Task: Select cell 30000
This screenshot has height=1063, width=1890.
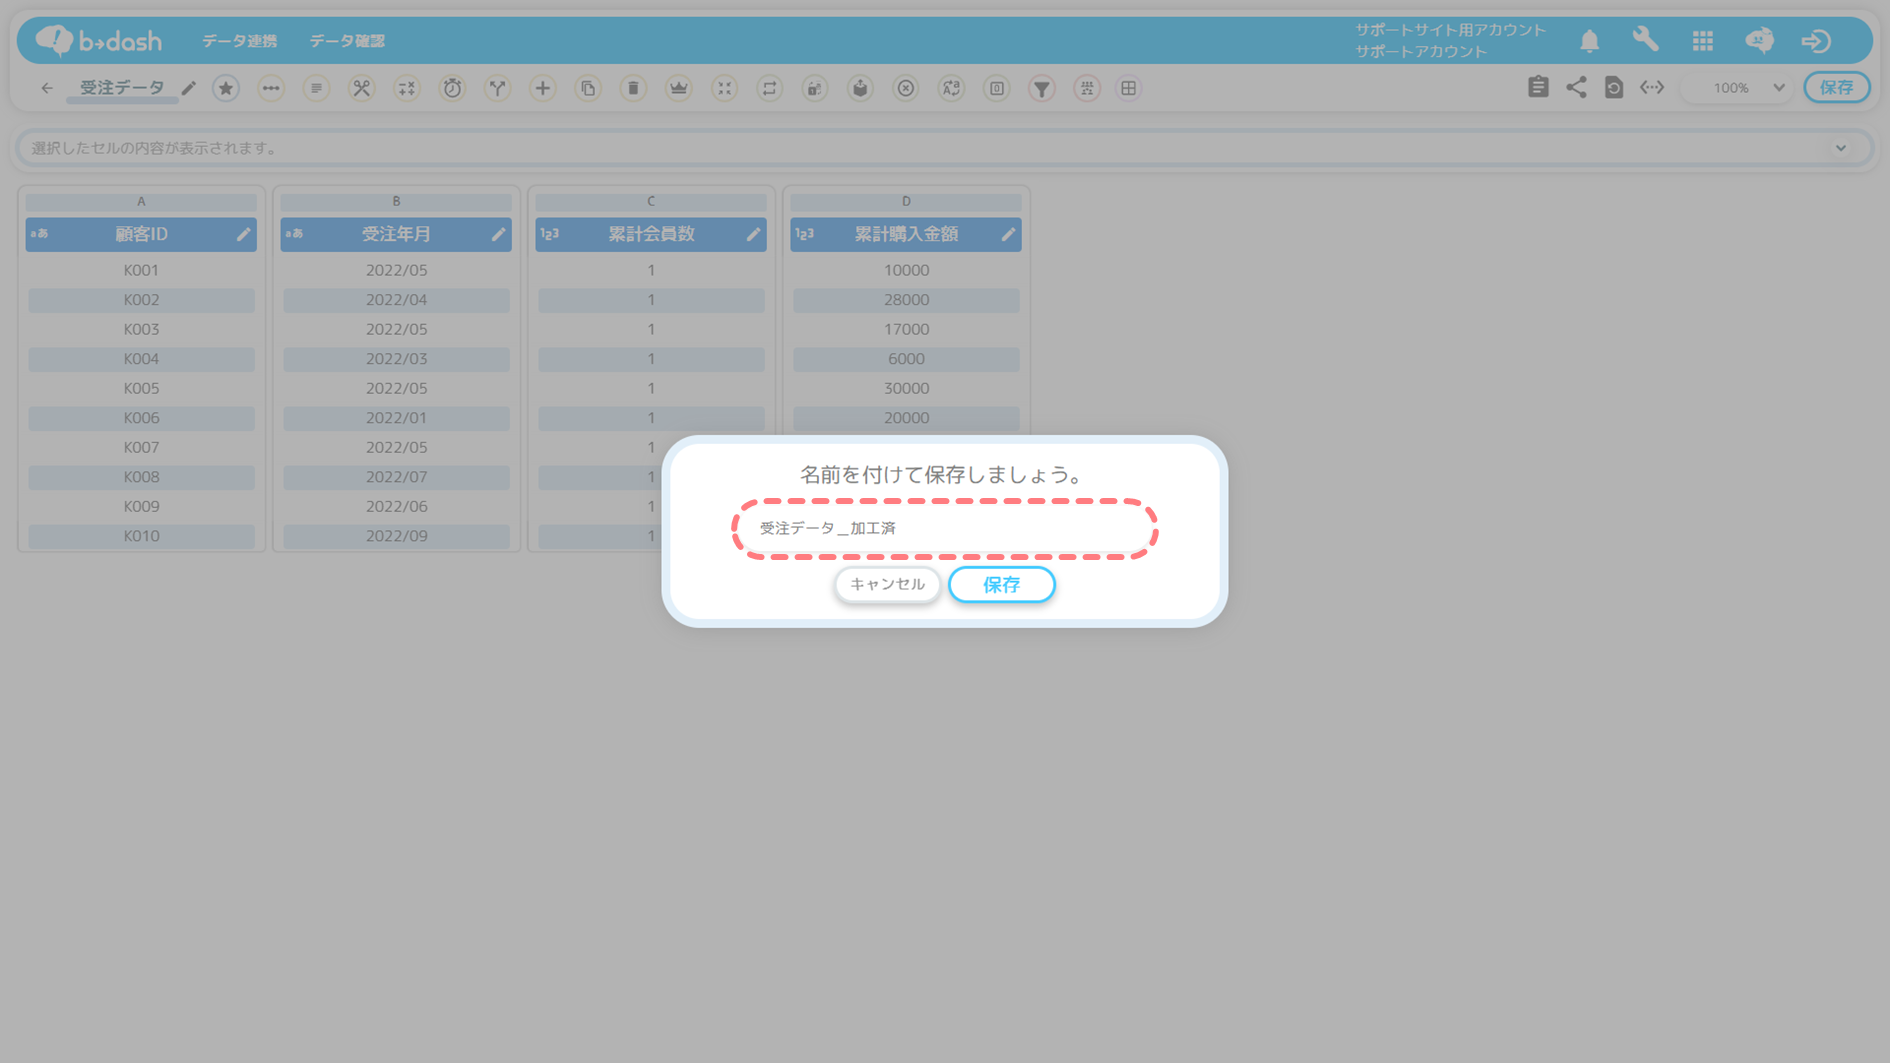Action: [906, 388]
